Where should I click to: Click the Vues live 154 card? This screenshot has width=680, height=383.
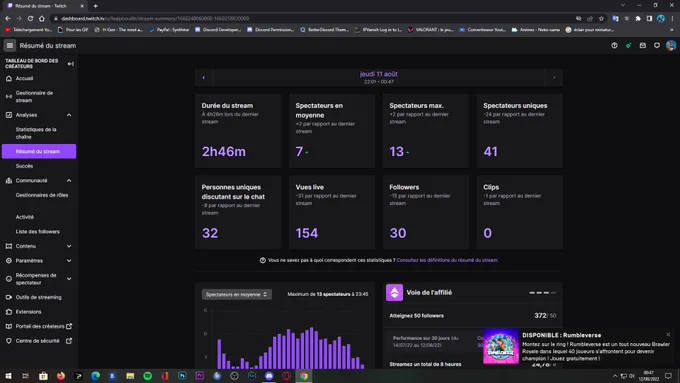pos(332,212)
